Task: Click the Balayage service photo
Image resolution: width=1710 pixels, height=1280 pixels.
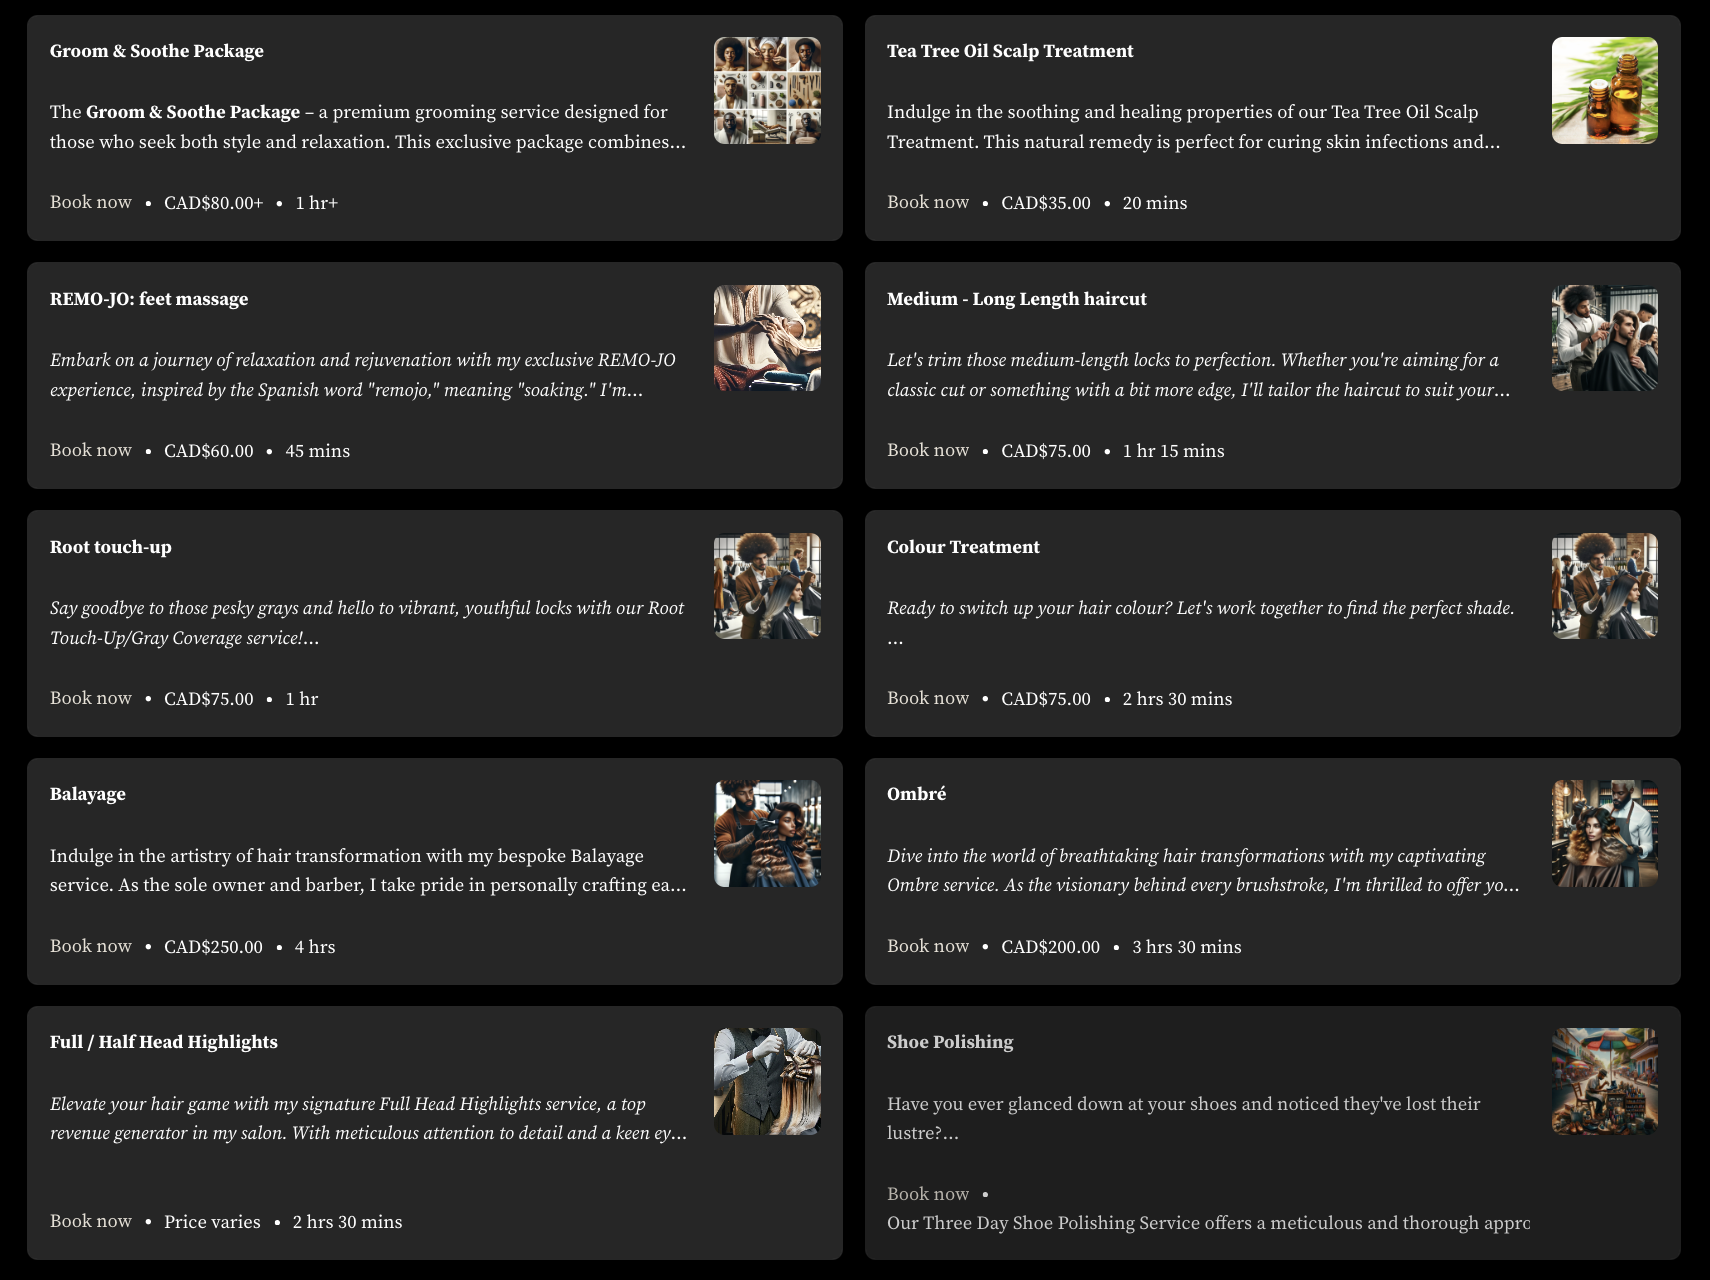Action: pyautogui.click(x=767, y=833)
